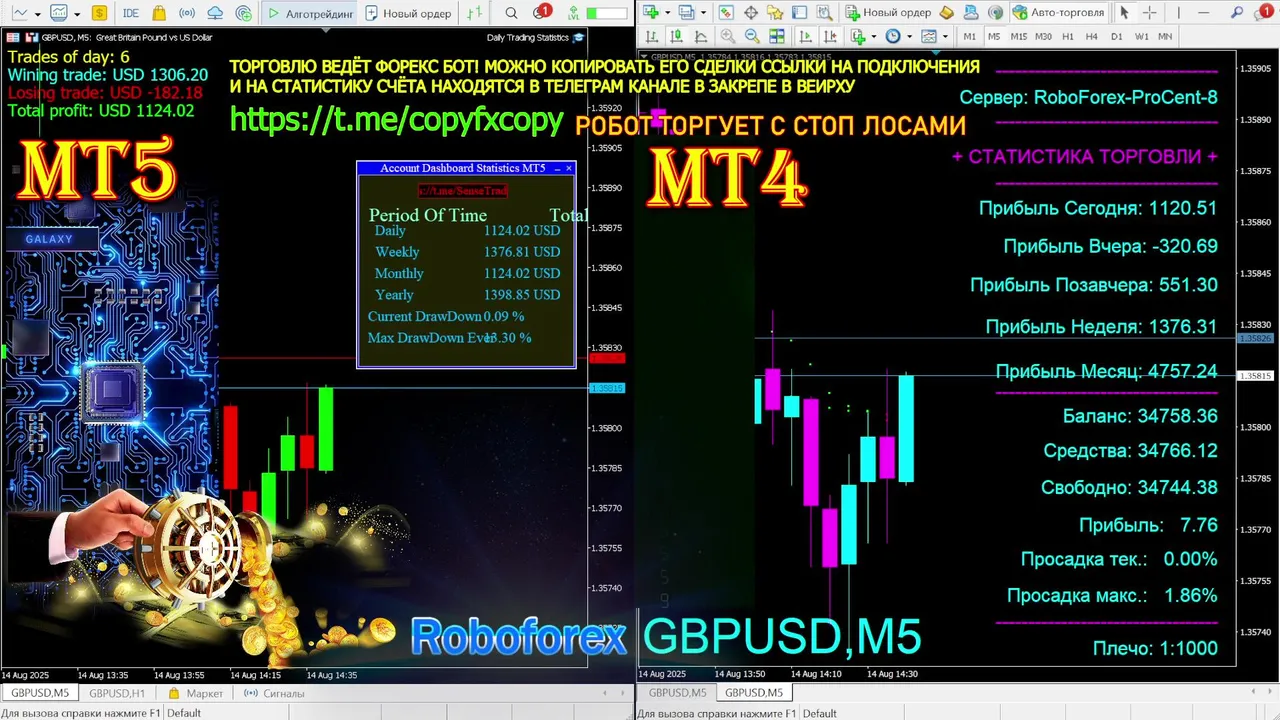Select the vertical line tool in MT4
The image size is (1280, 720).
[x=1178, y=12]
